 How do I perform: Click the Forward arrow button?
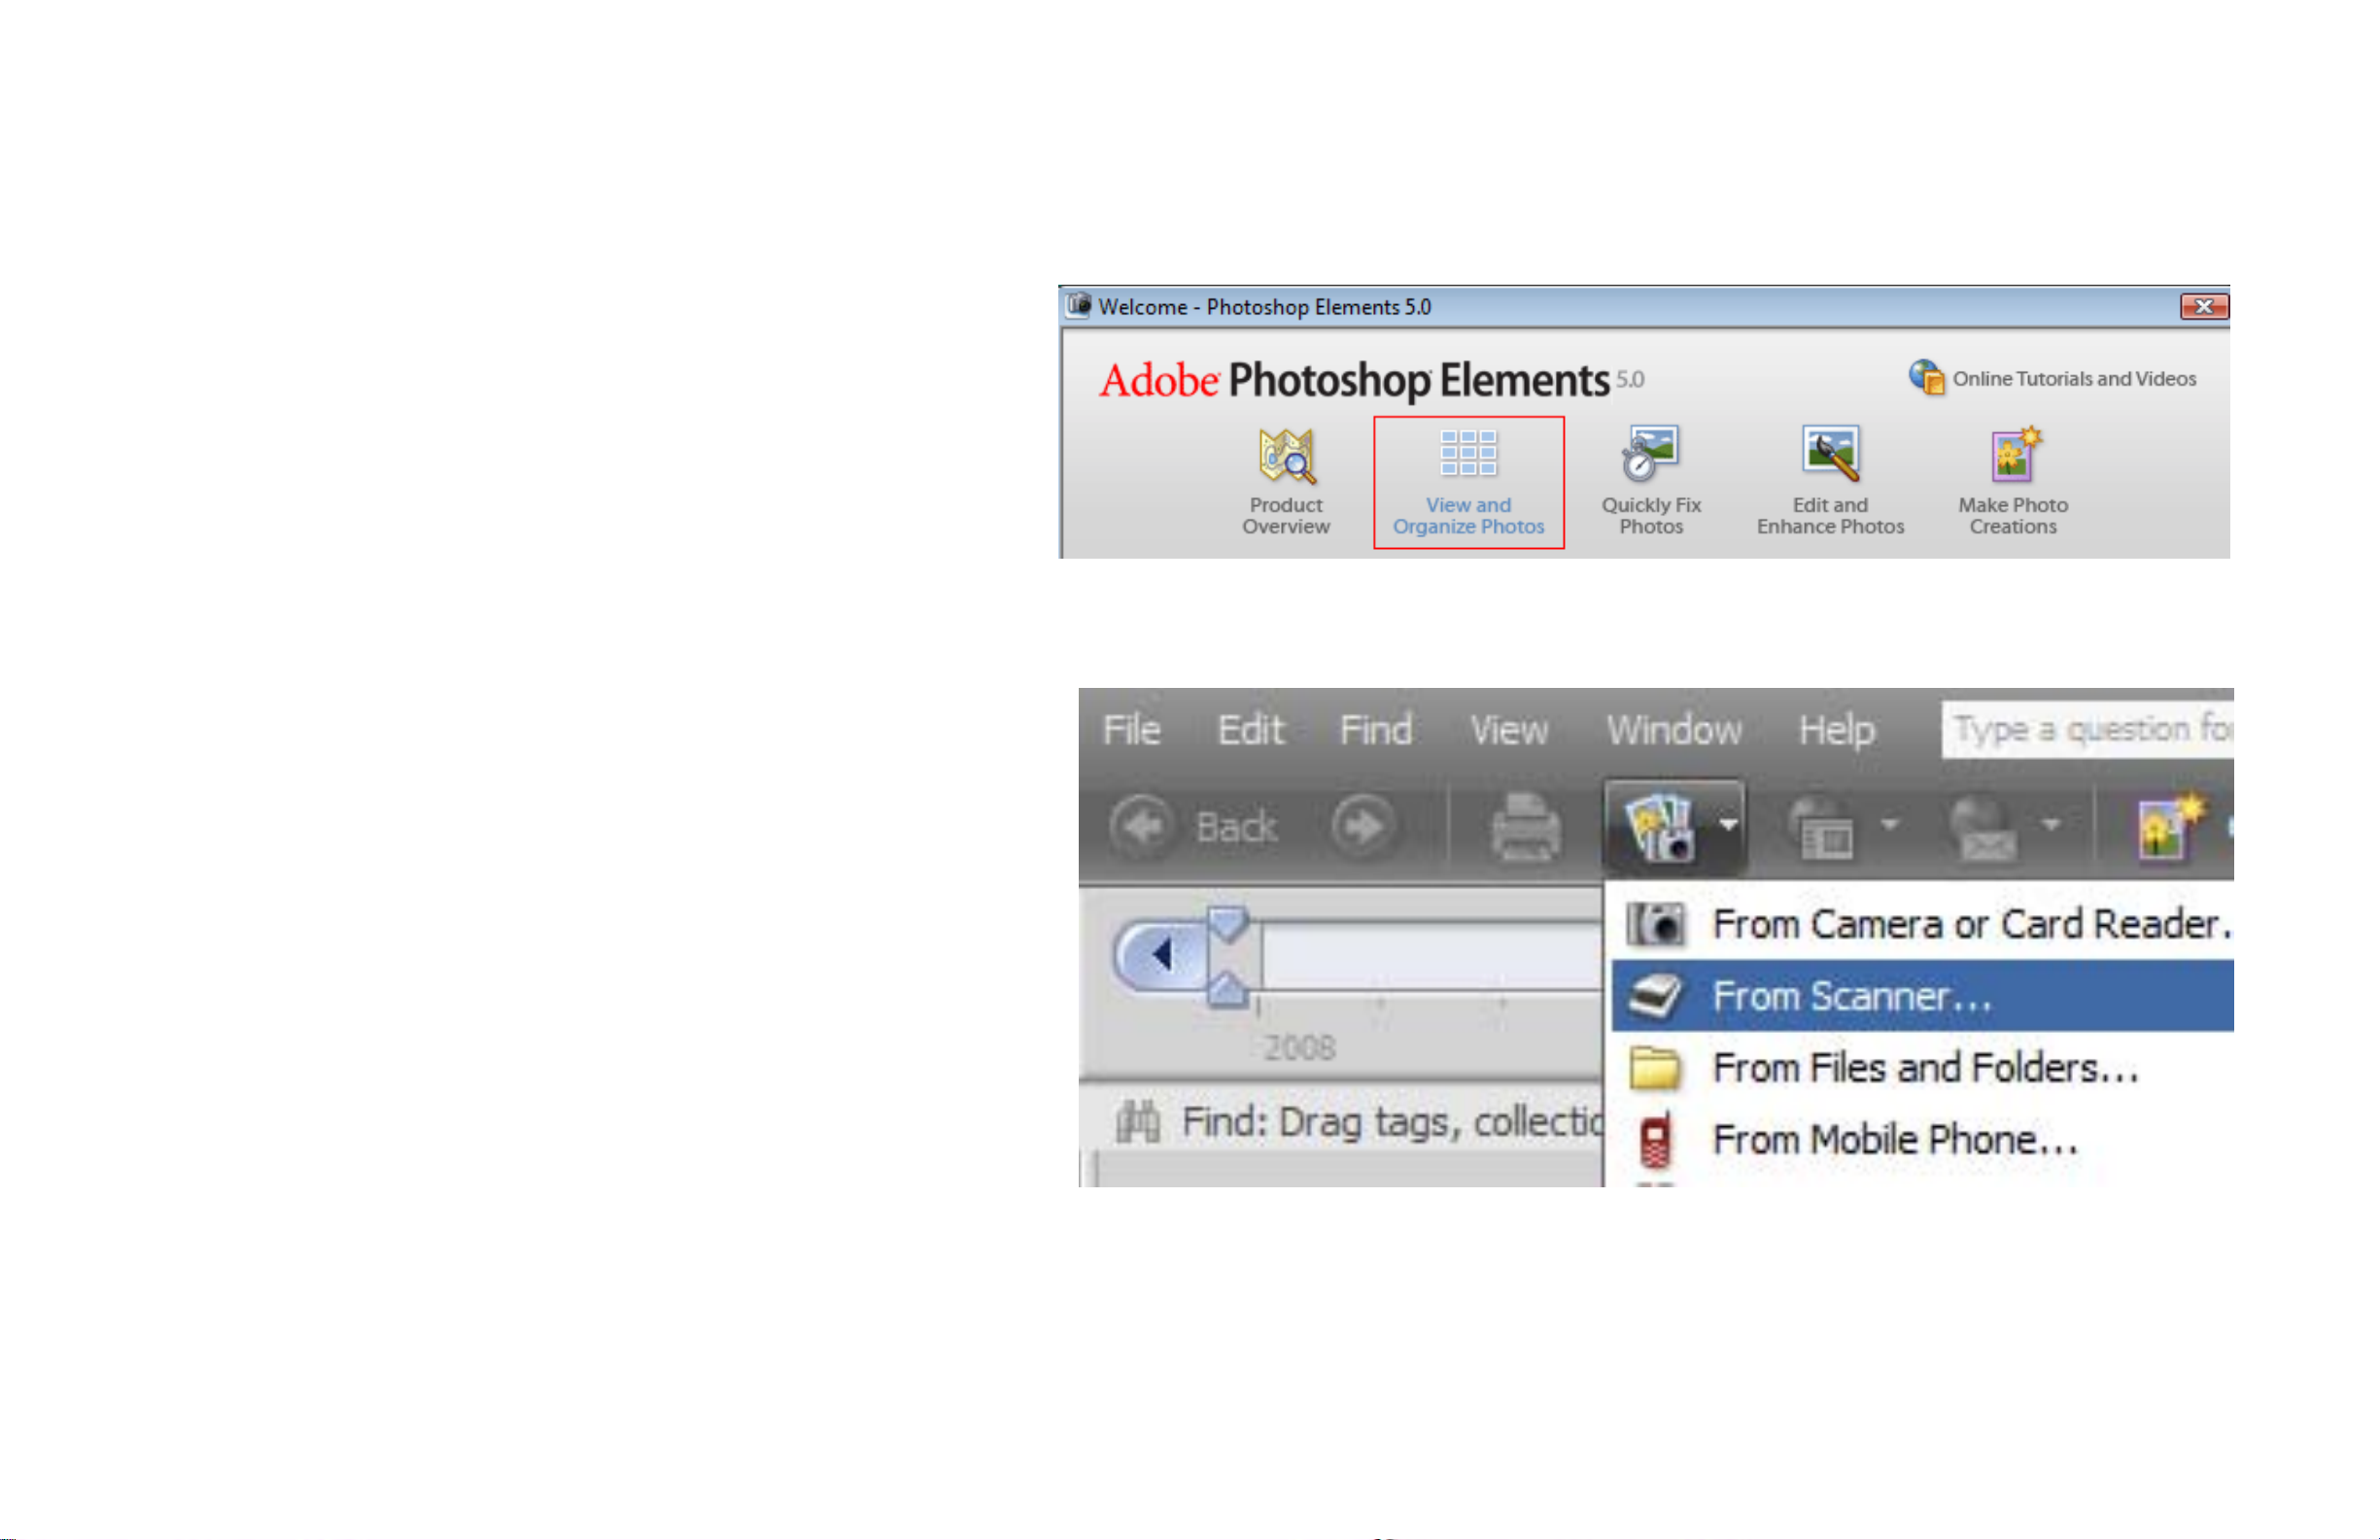(1363, 827)
